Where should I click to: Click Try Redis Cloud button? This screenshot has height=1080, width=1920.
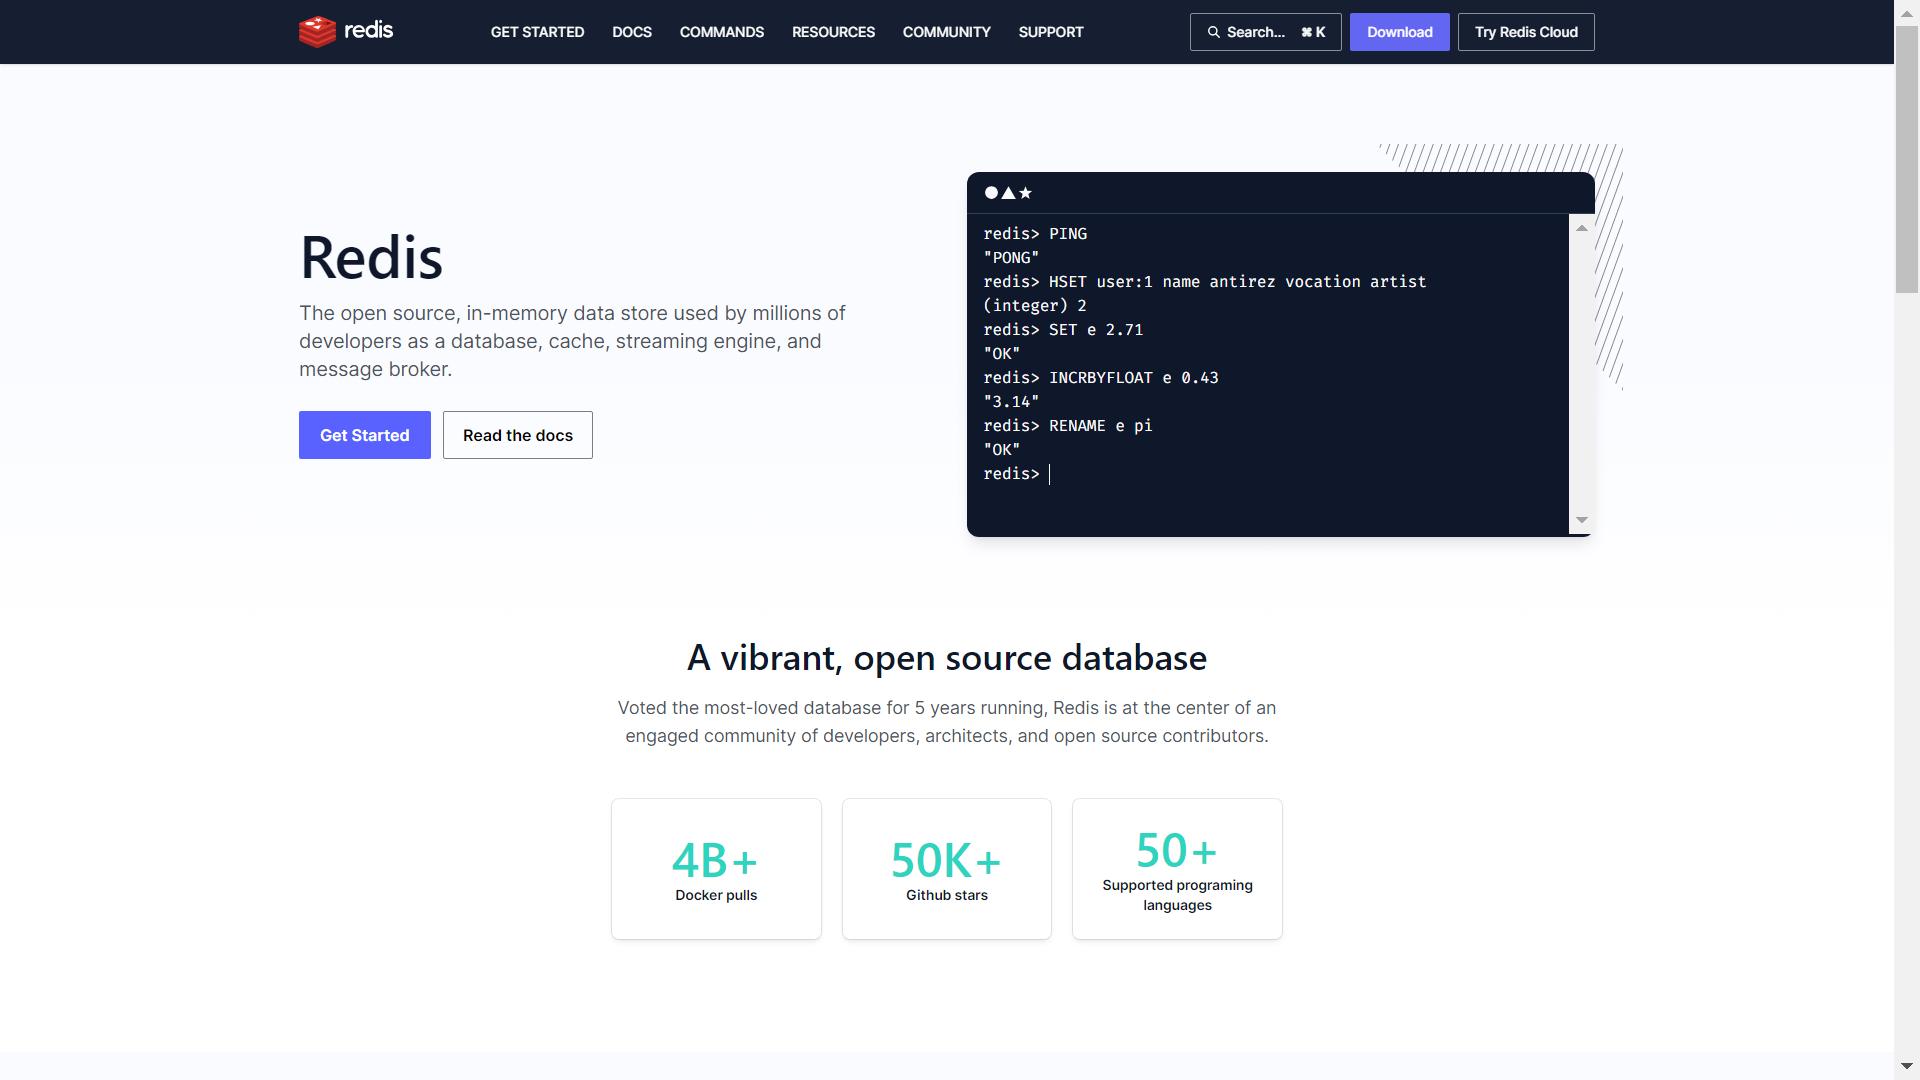pos(1526,32)
